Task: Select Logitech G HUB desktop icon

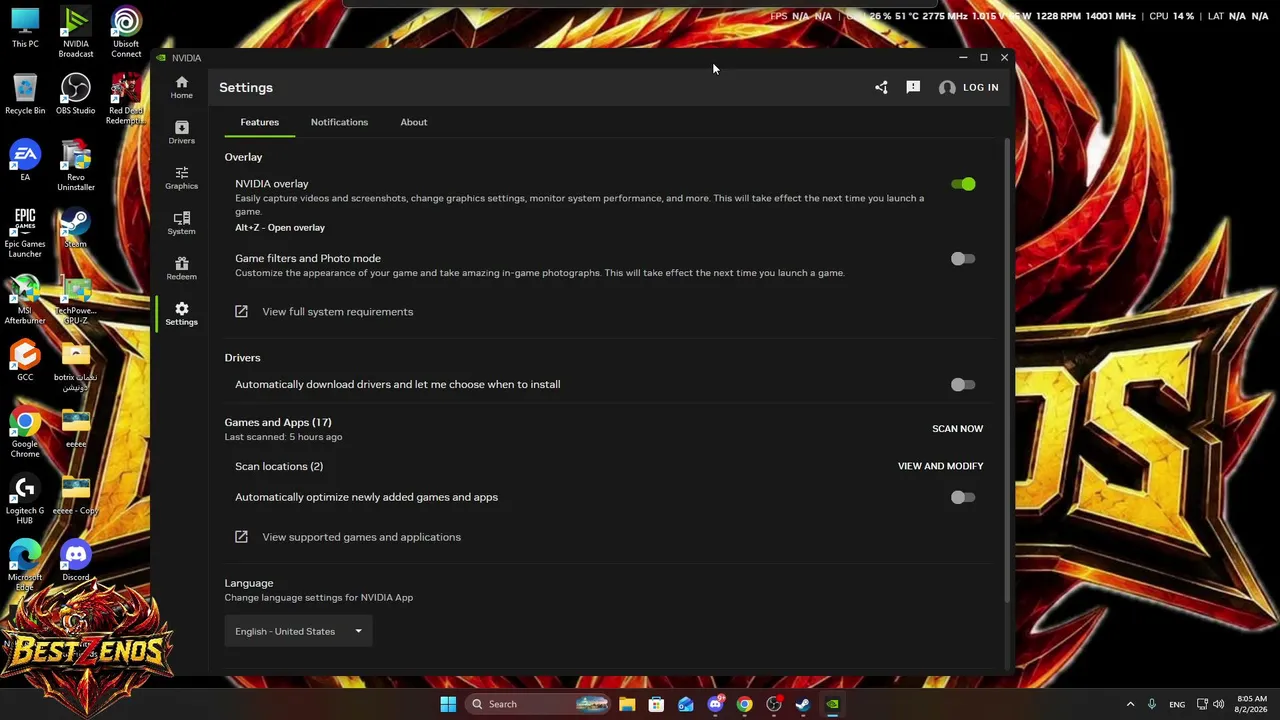Action: click(x=25, y=500)
